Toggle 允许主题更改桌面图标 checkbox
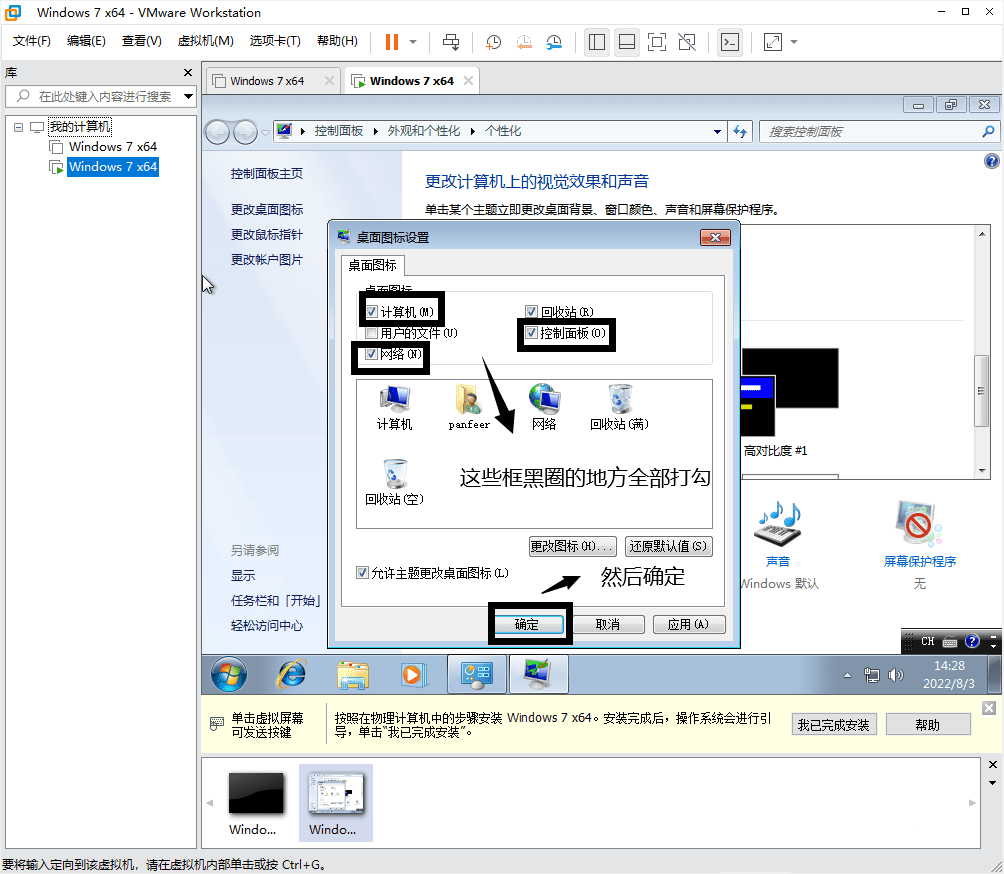1004x874 pixels. [362, 573]
